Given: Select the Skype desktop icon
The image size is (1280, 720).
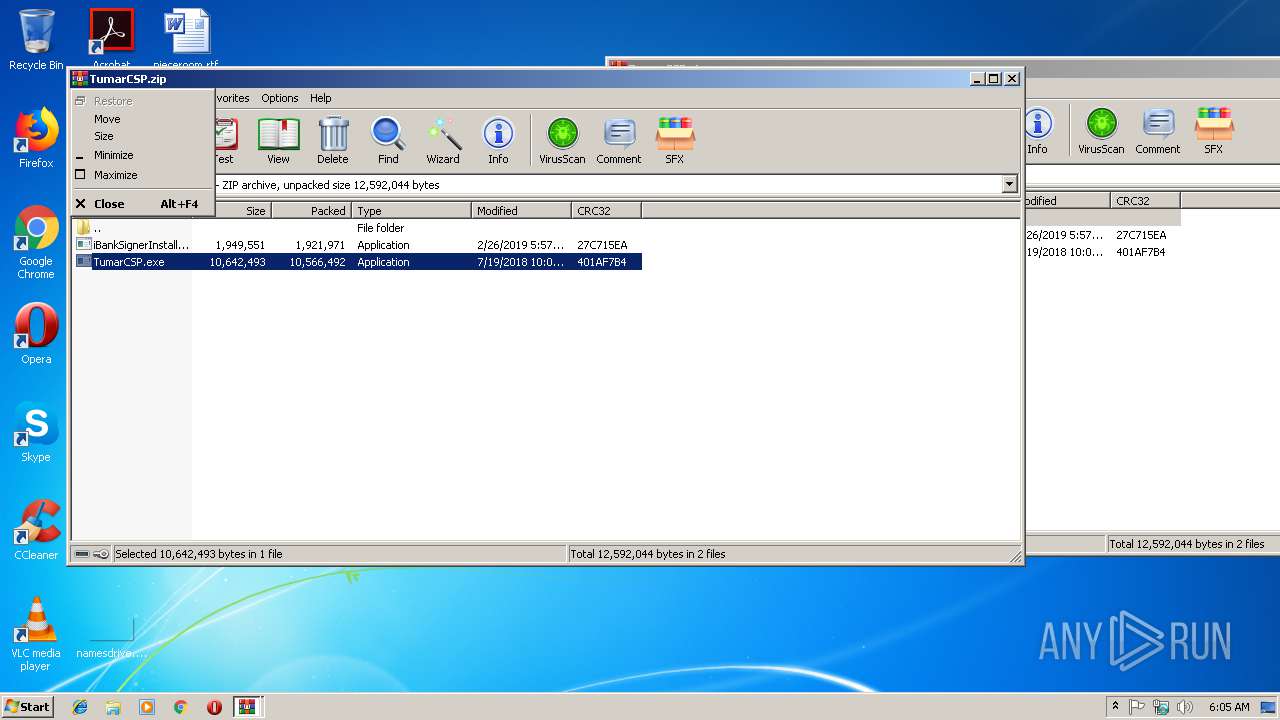Looking at the screenshot, I should pos(36,432).
